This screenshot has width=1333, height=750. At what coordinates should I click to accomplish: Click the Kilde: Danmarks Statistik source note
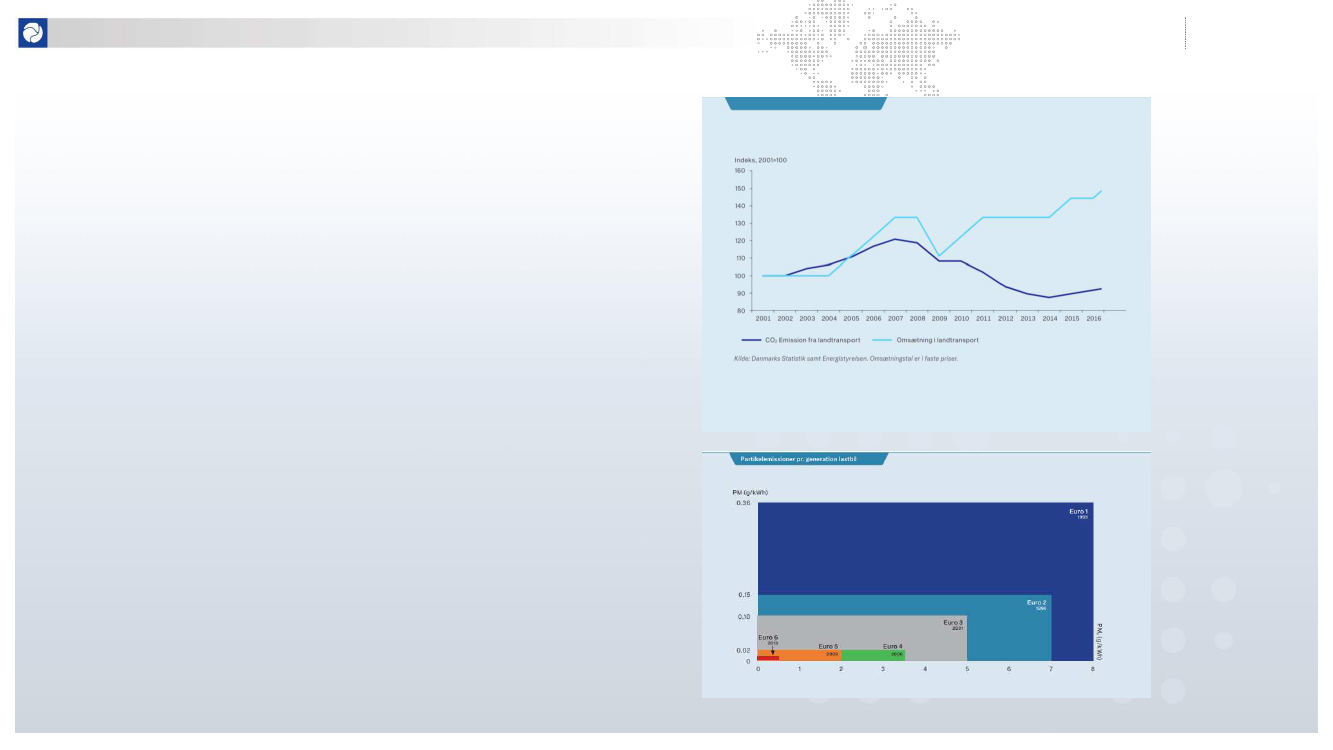[x=845, y=357]
